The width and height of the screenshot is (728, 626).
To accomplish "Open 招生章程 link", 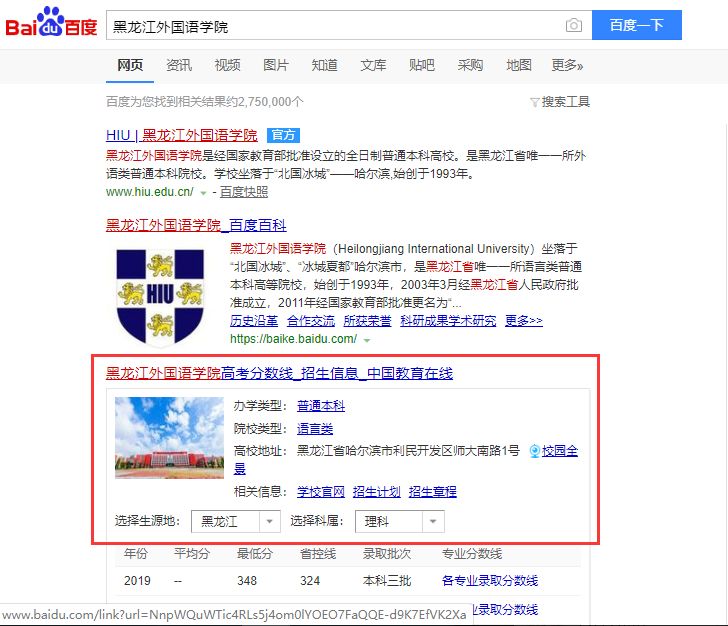I will click(433, 492).
